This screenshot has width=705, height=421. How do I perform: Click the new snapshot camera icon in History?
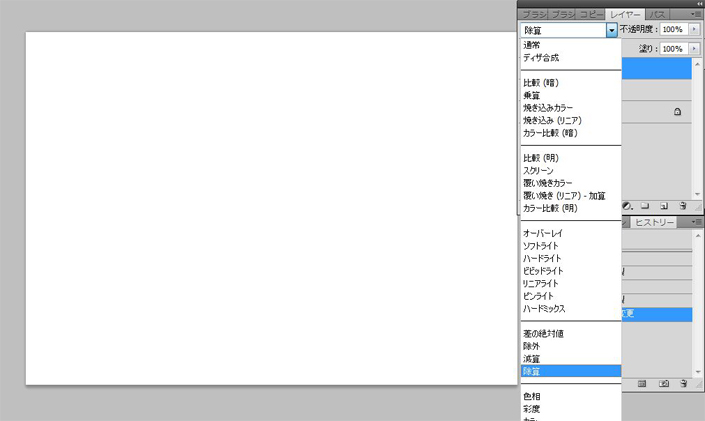click(664, 384)
